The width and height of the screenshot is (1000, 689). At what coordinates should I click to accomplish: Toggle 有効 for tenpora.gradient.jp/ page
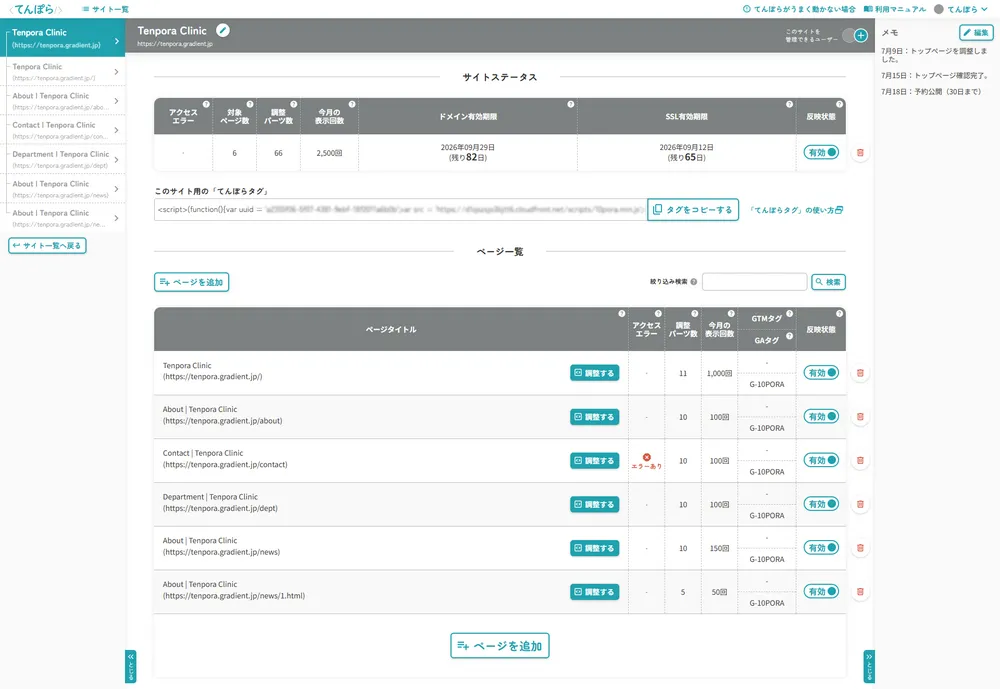pyautogui.click(x=821, y=373)
